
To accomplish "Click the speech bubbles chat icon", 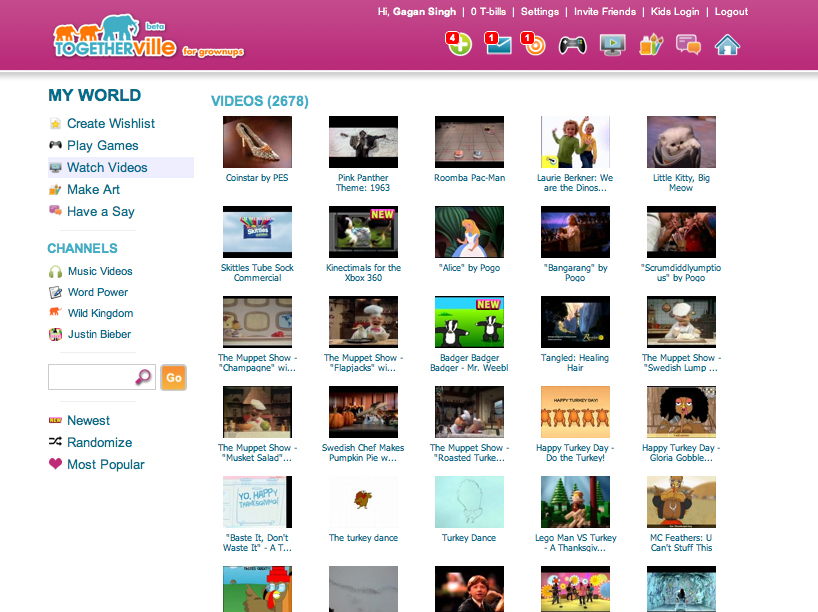I will (x=688, y=44).
